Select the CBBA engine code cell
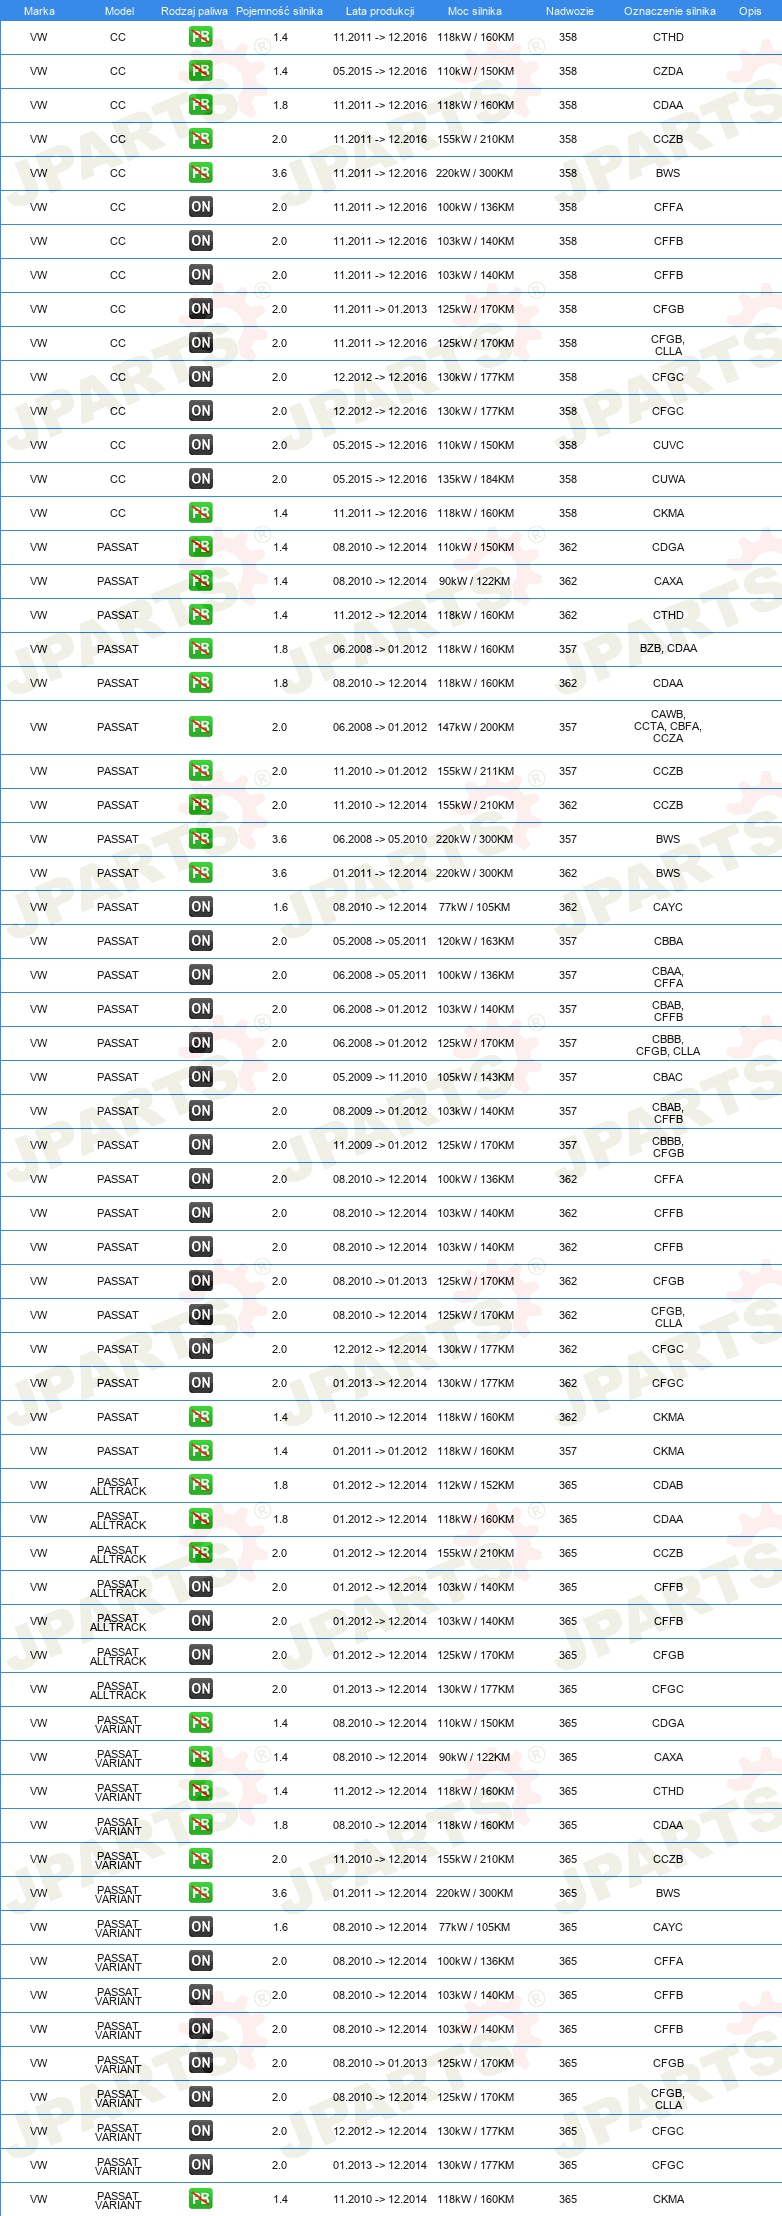 pos(668,941)
